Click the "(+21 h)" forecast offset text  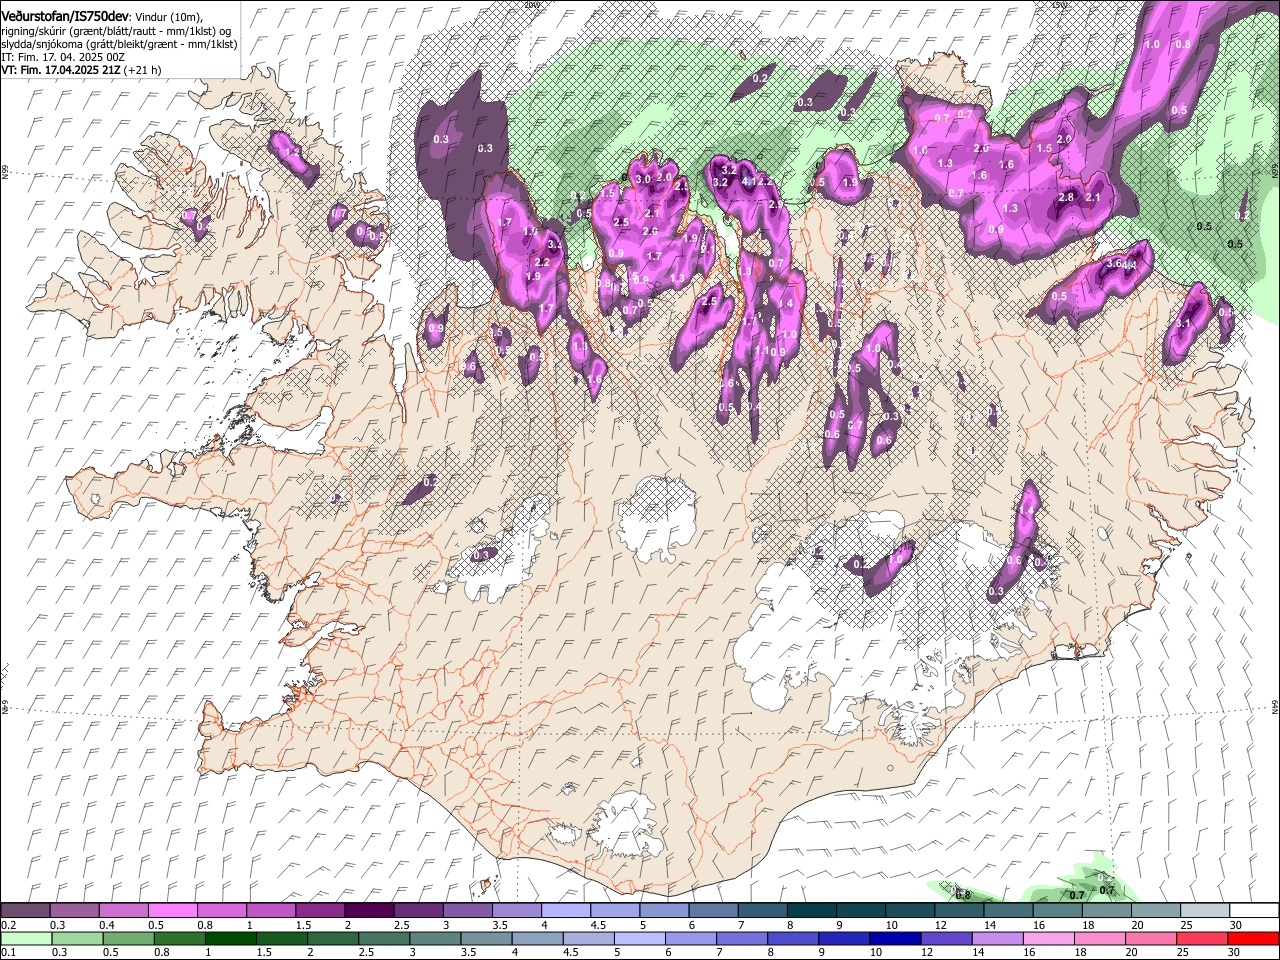click(x=143, y=70)
